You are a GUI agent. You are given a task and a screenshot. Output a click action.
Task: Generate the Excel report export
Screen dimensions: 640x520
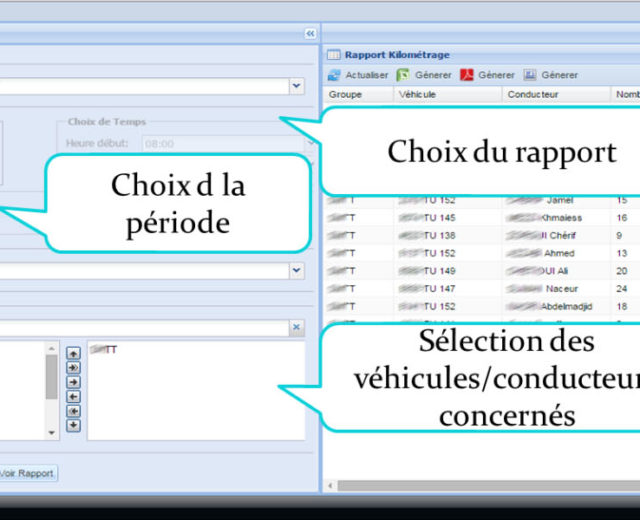[403, 75]
